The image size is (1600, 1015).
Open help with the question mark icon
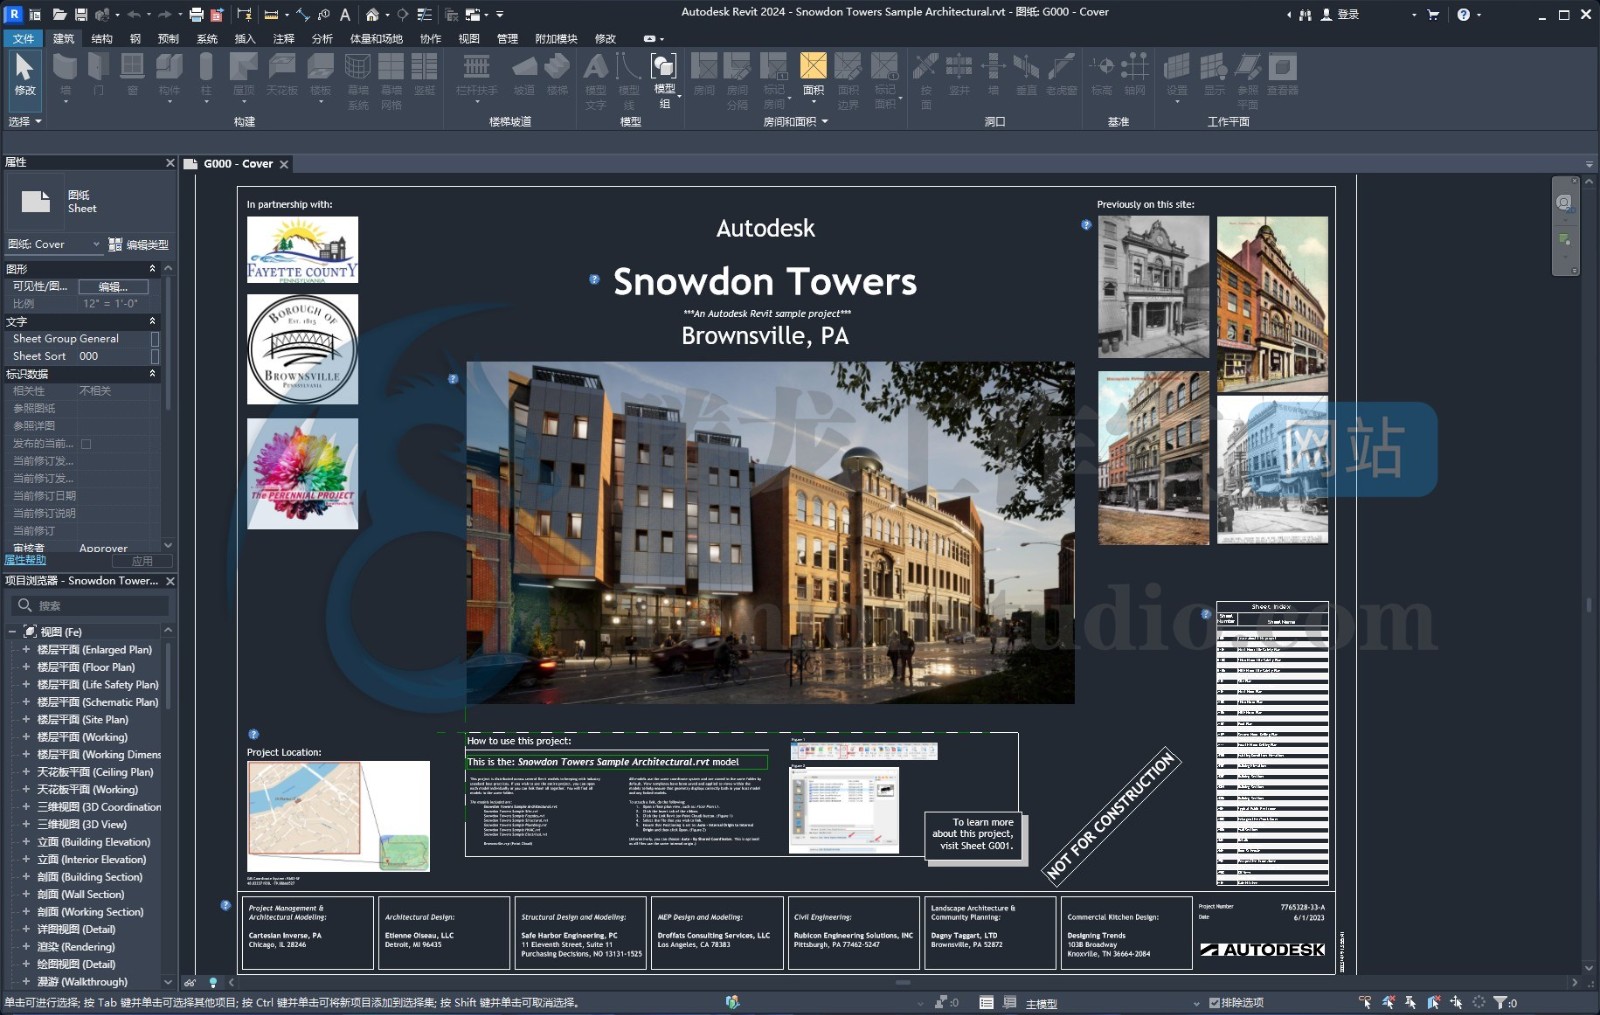coord(1463,15)
